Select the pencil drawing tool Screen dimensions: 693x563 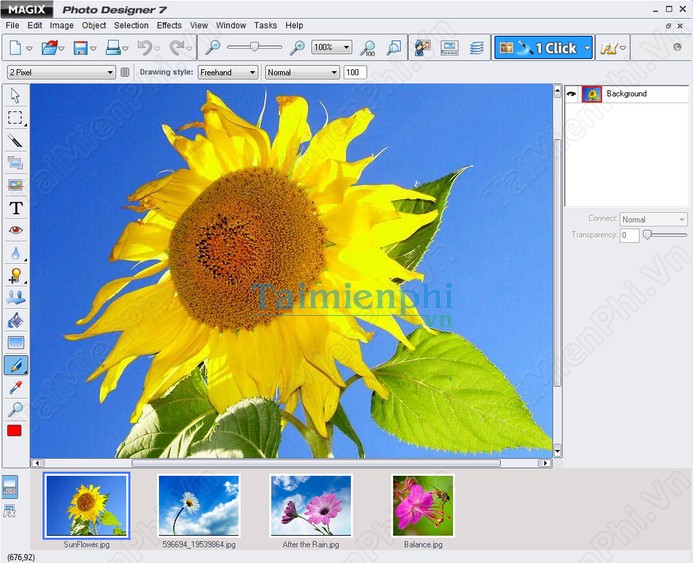click(x=15, y=365)
